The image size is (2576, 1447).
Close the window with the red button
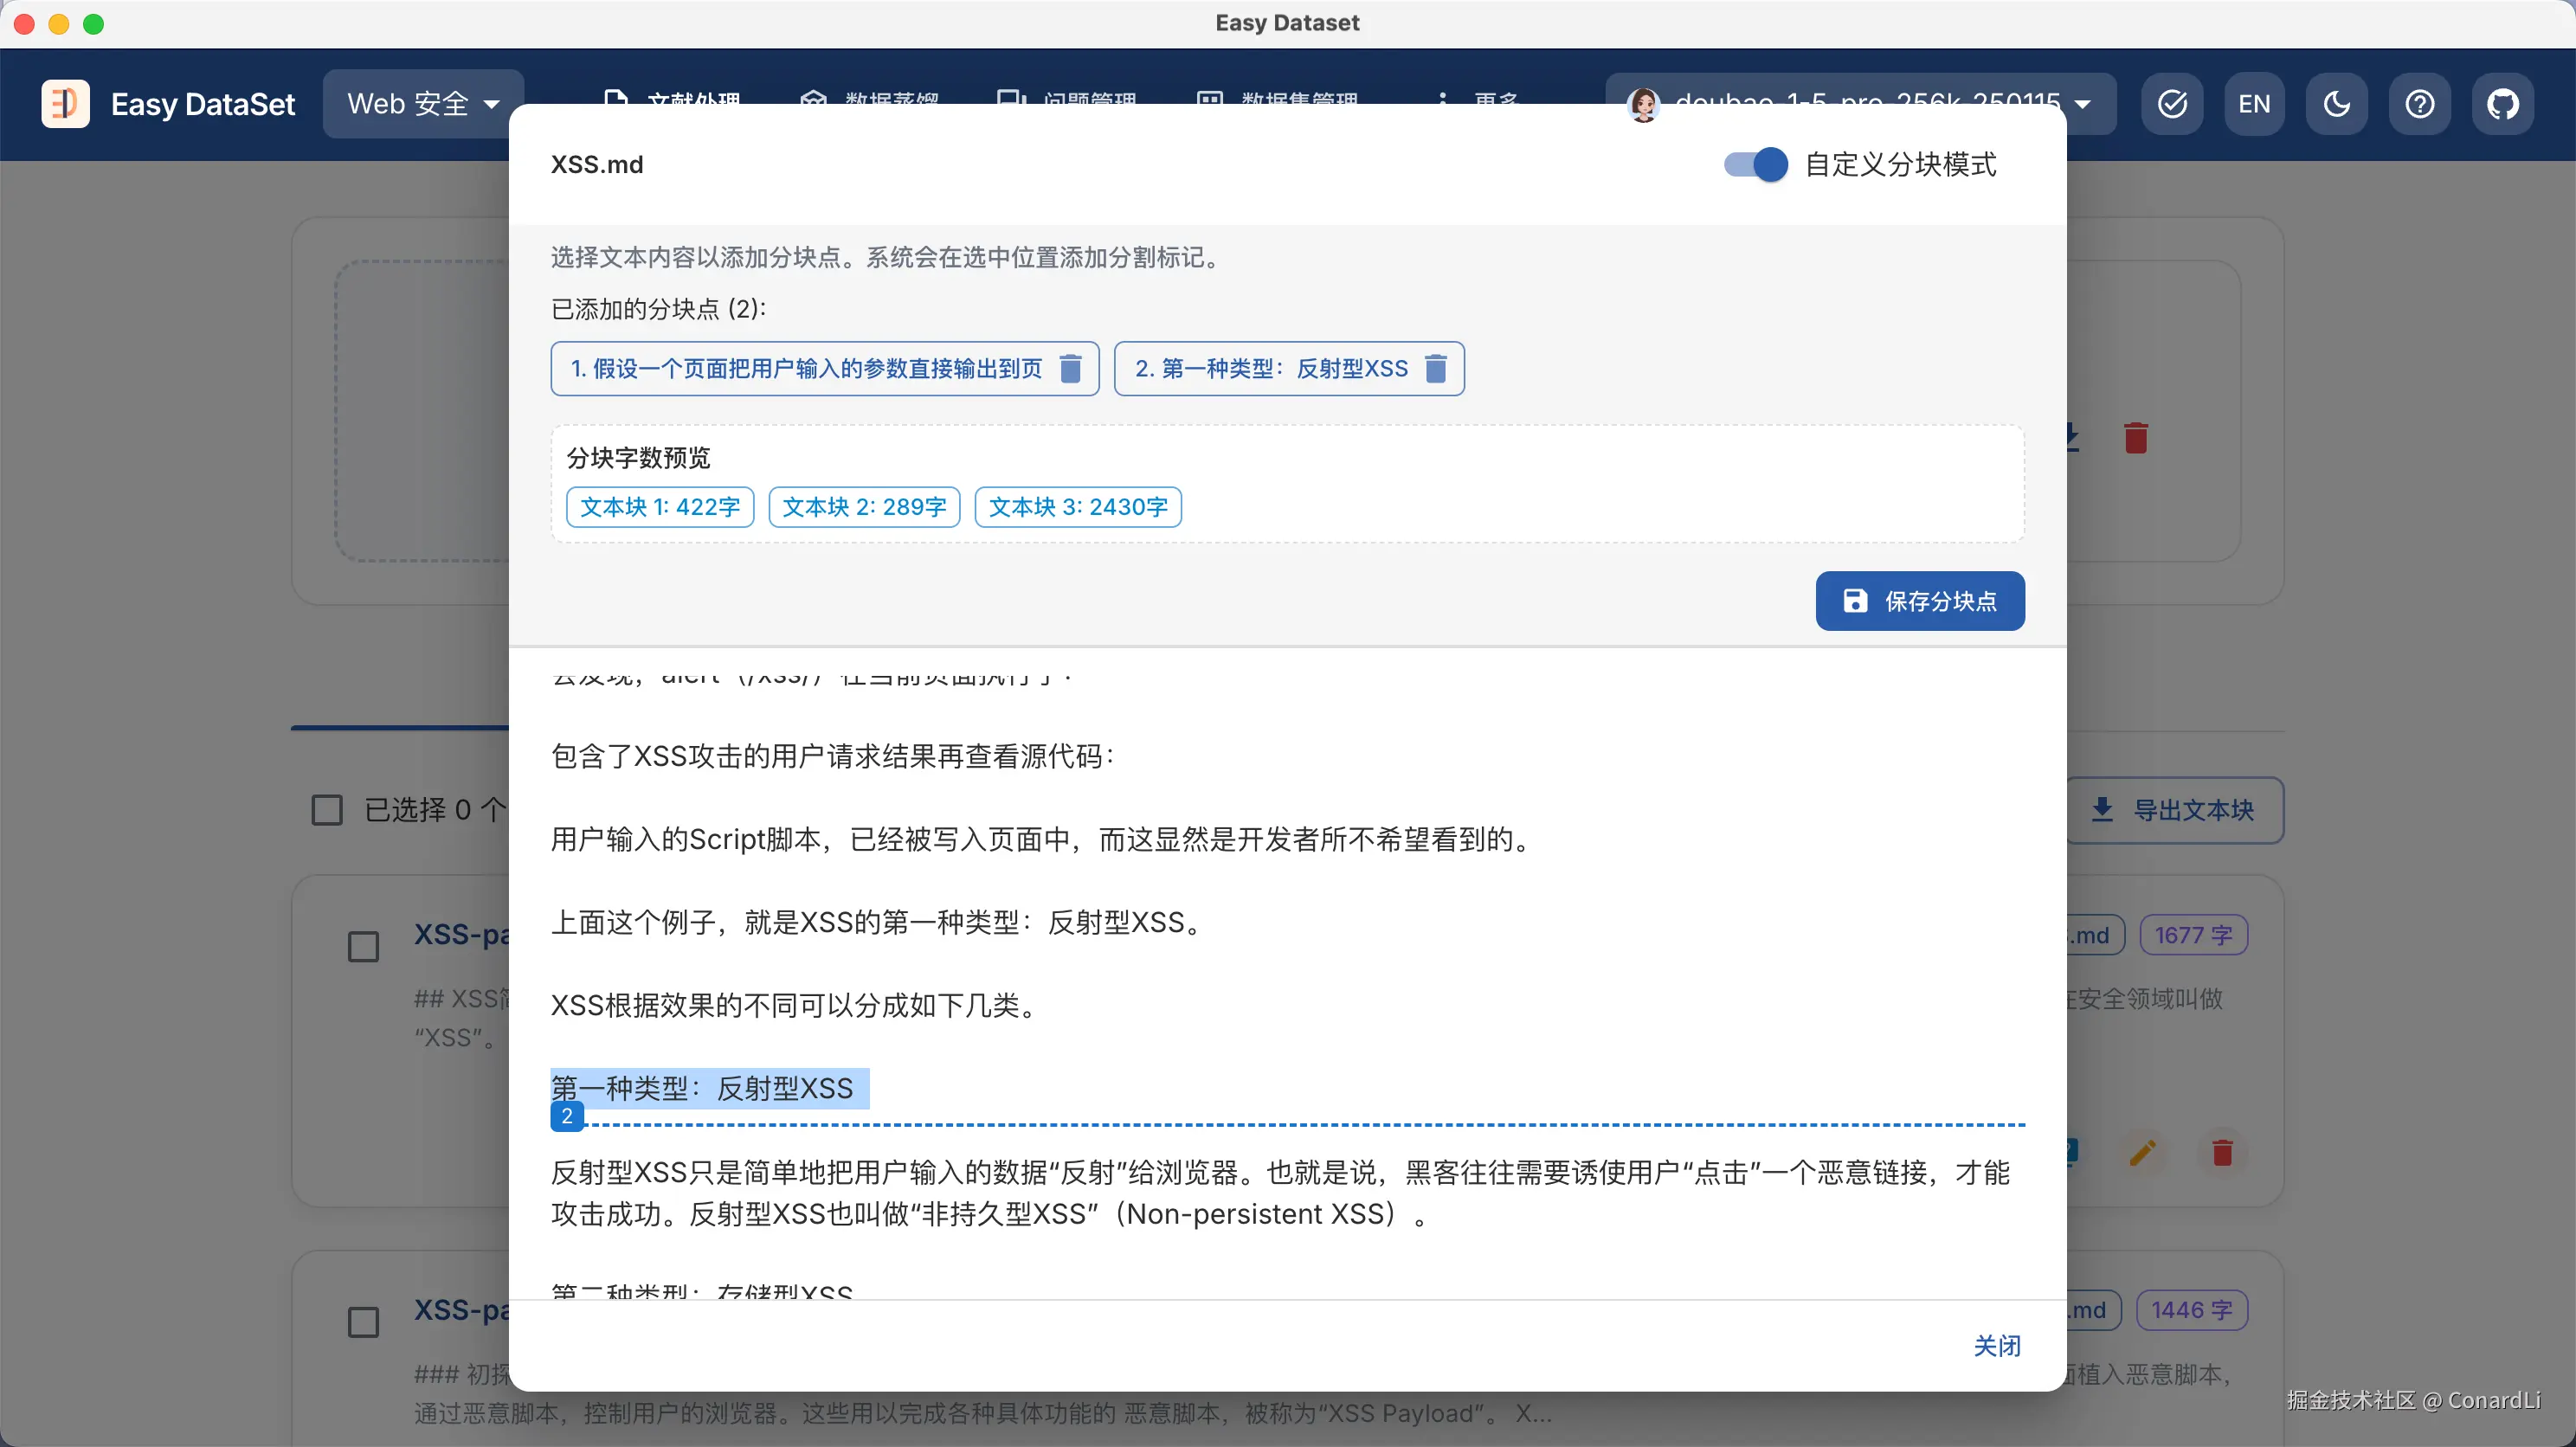[x=25, y=24]
